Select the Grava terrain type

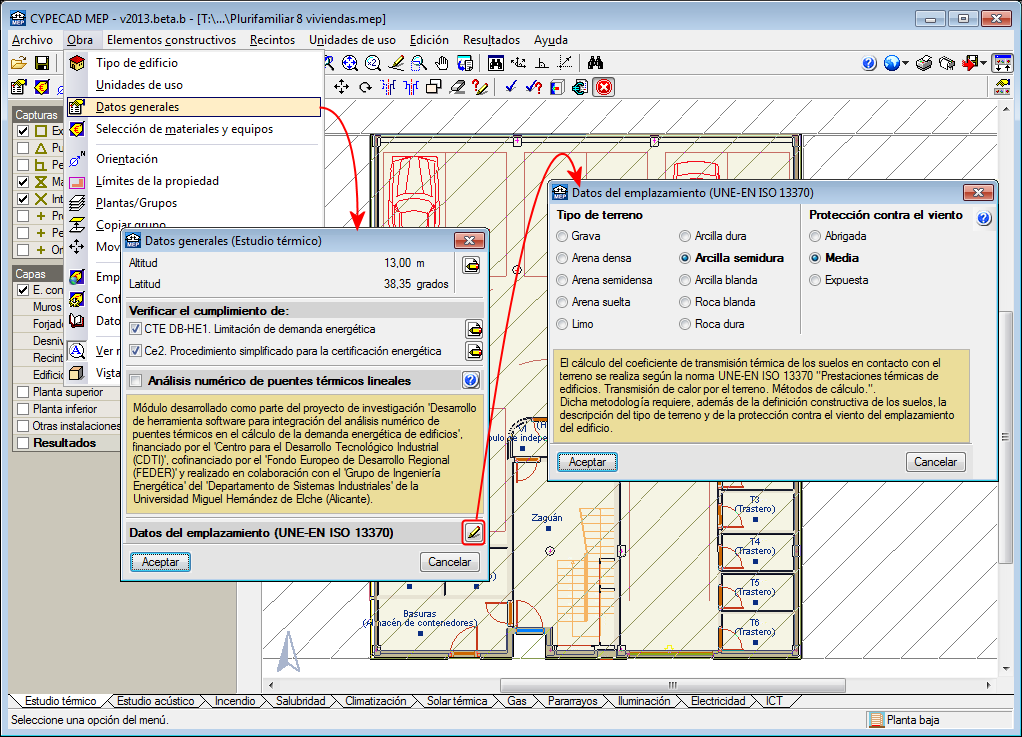click(x=562, y=236)
